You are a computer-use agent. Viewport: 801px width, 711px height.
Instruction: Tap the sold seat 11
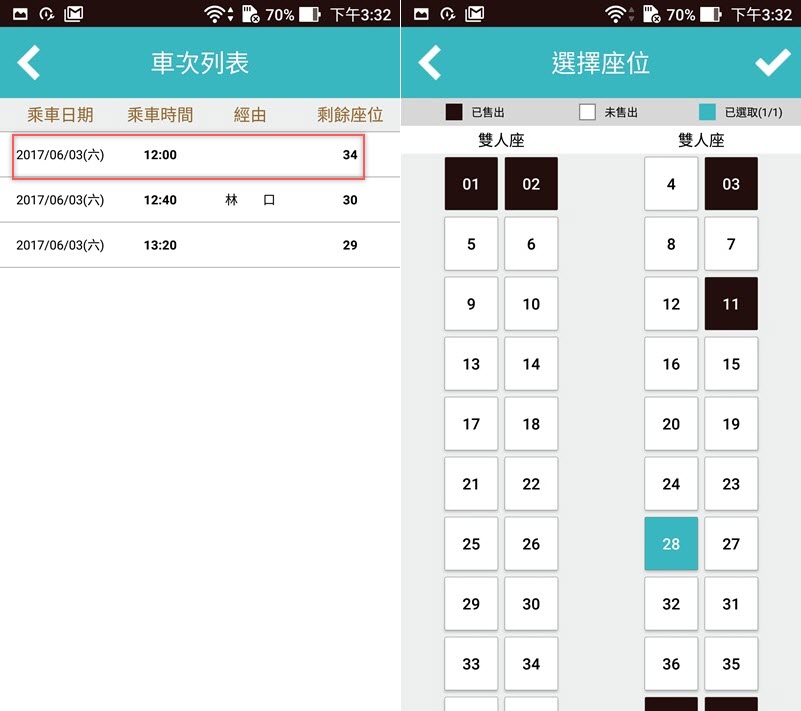[x=731, y=304]
